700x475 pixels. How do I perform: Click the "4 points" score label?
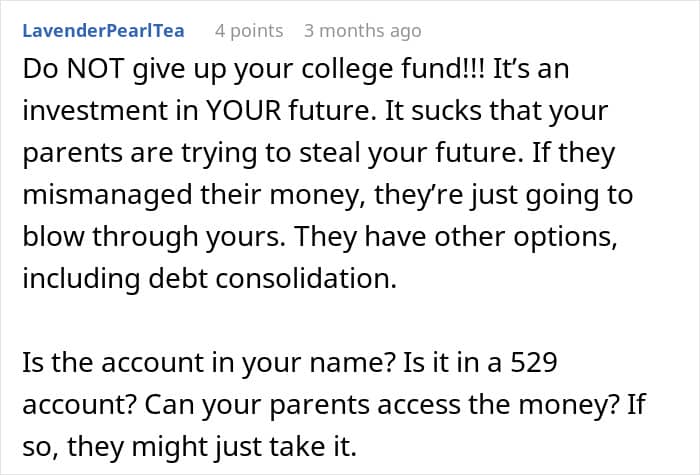249,31
